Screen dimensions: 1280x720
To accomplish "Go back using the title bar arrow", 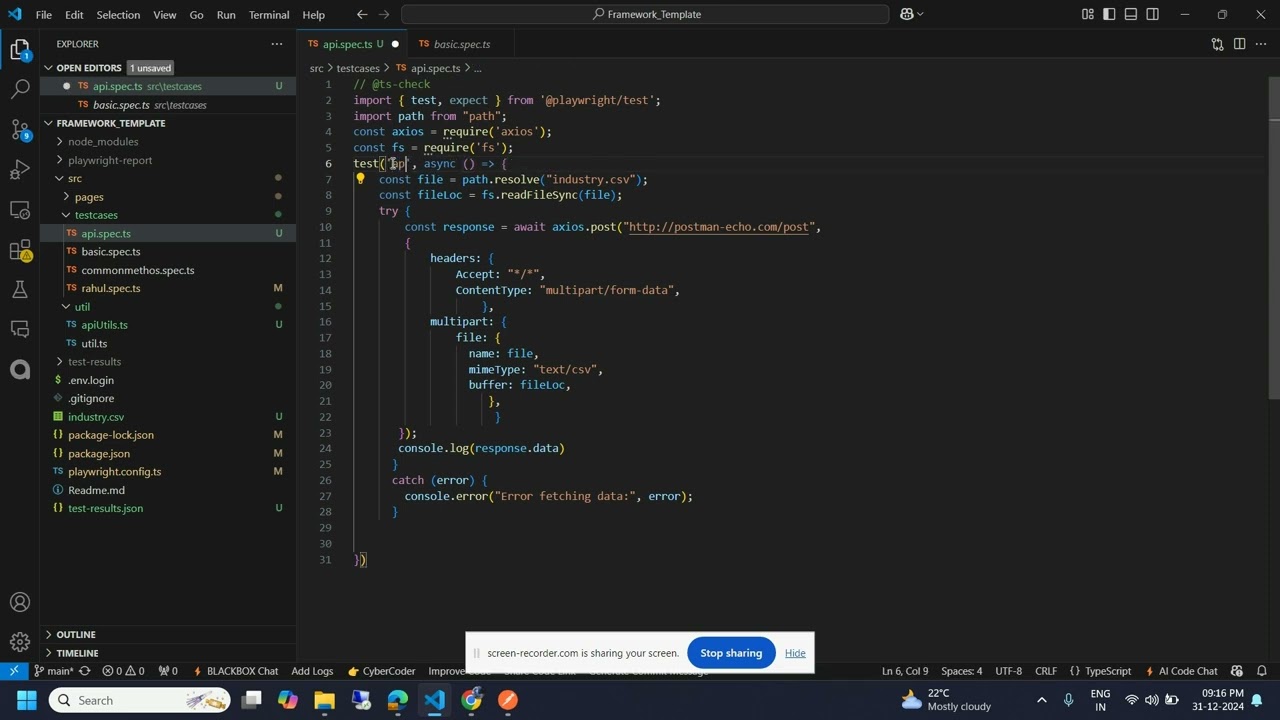I will (362, 14).
